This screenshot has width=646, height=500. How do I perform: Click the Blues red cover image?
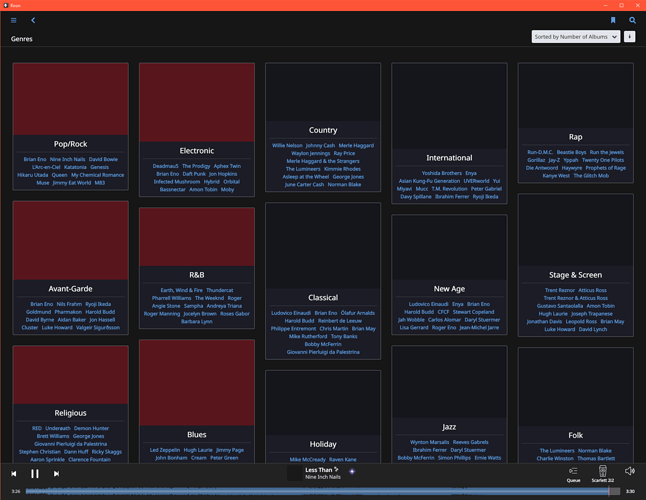point(197,383)
